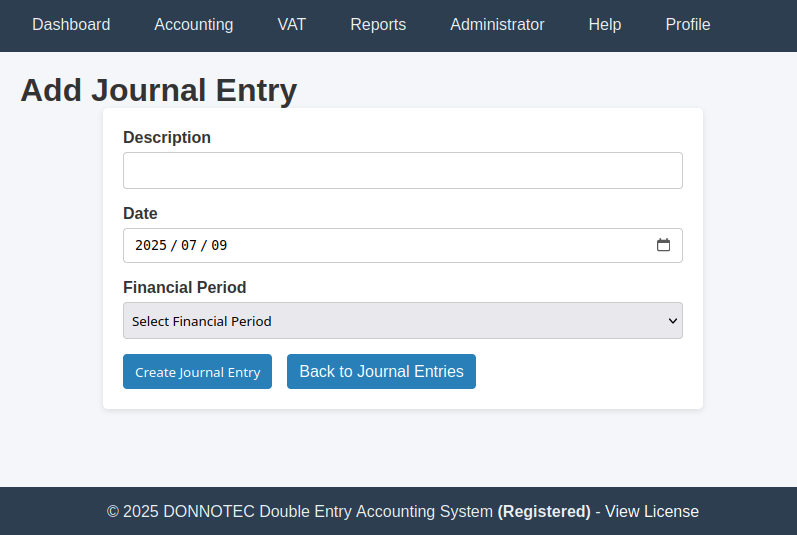This screenshot has width=797, height=535.
Task: Click the Description label
Action: pyautogui.click(x=167, y=137)
